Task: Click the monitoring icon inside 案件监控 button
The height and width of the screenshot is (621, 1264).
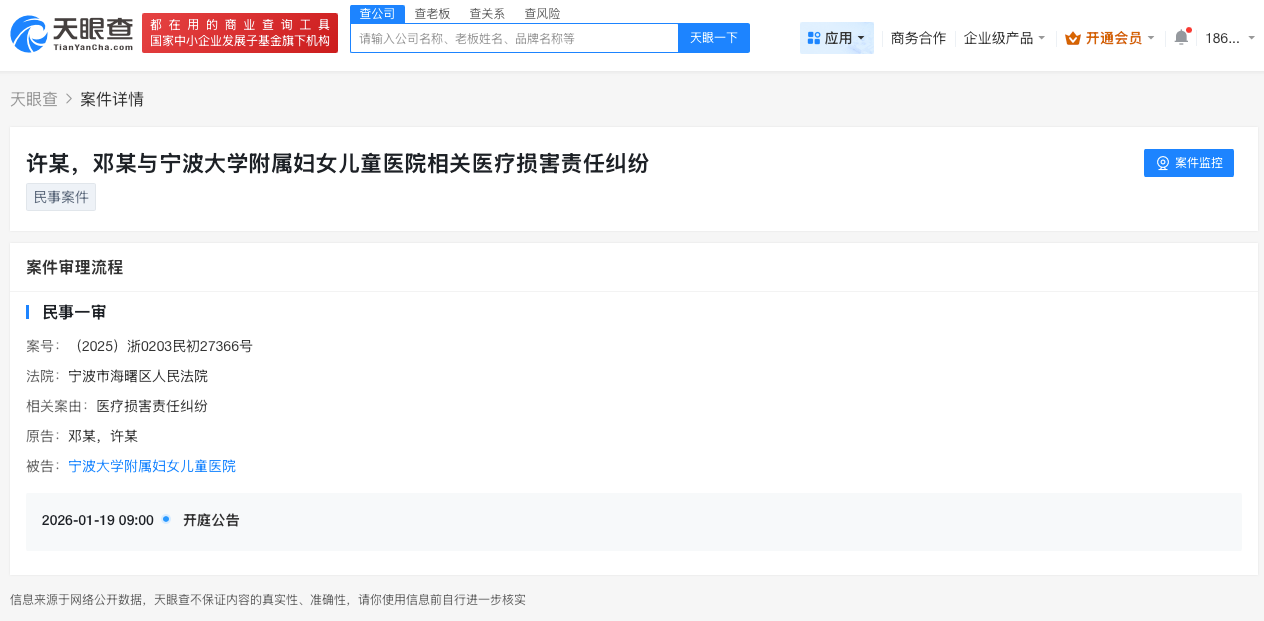Action: point(1161,163)
